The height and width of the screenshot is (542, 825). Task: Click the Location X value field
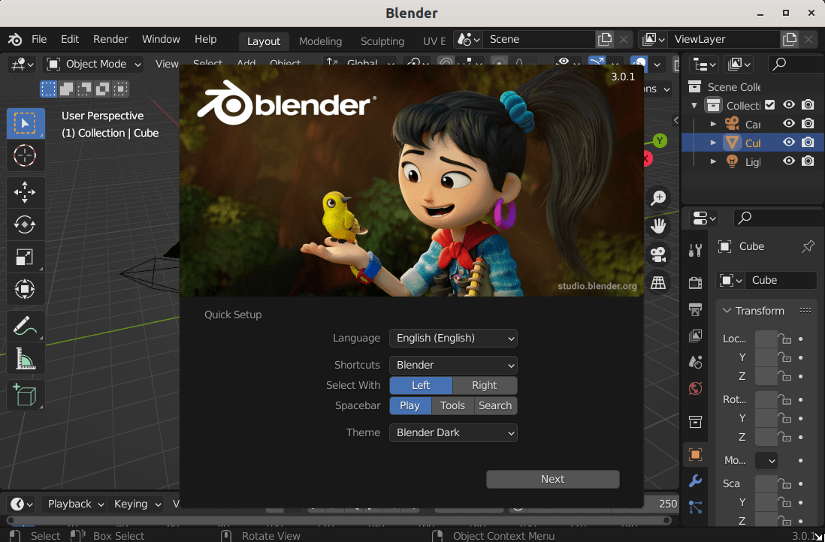pyautogui.click(x=766, y=339)
